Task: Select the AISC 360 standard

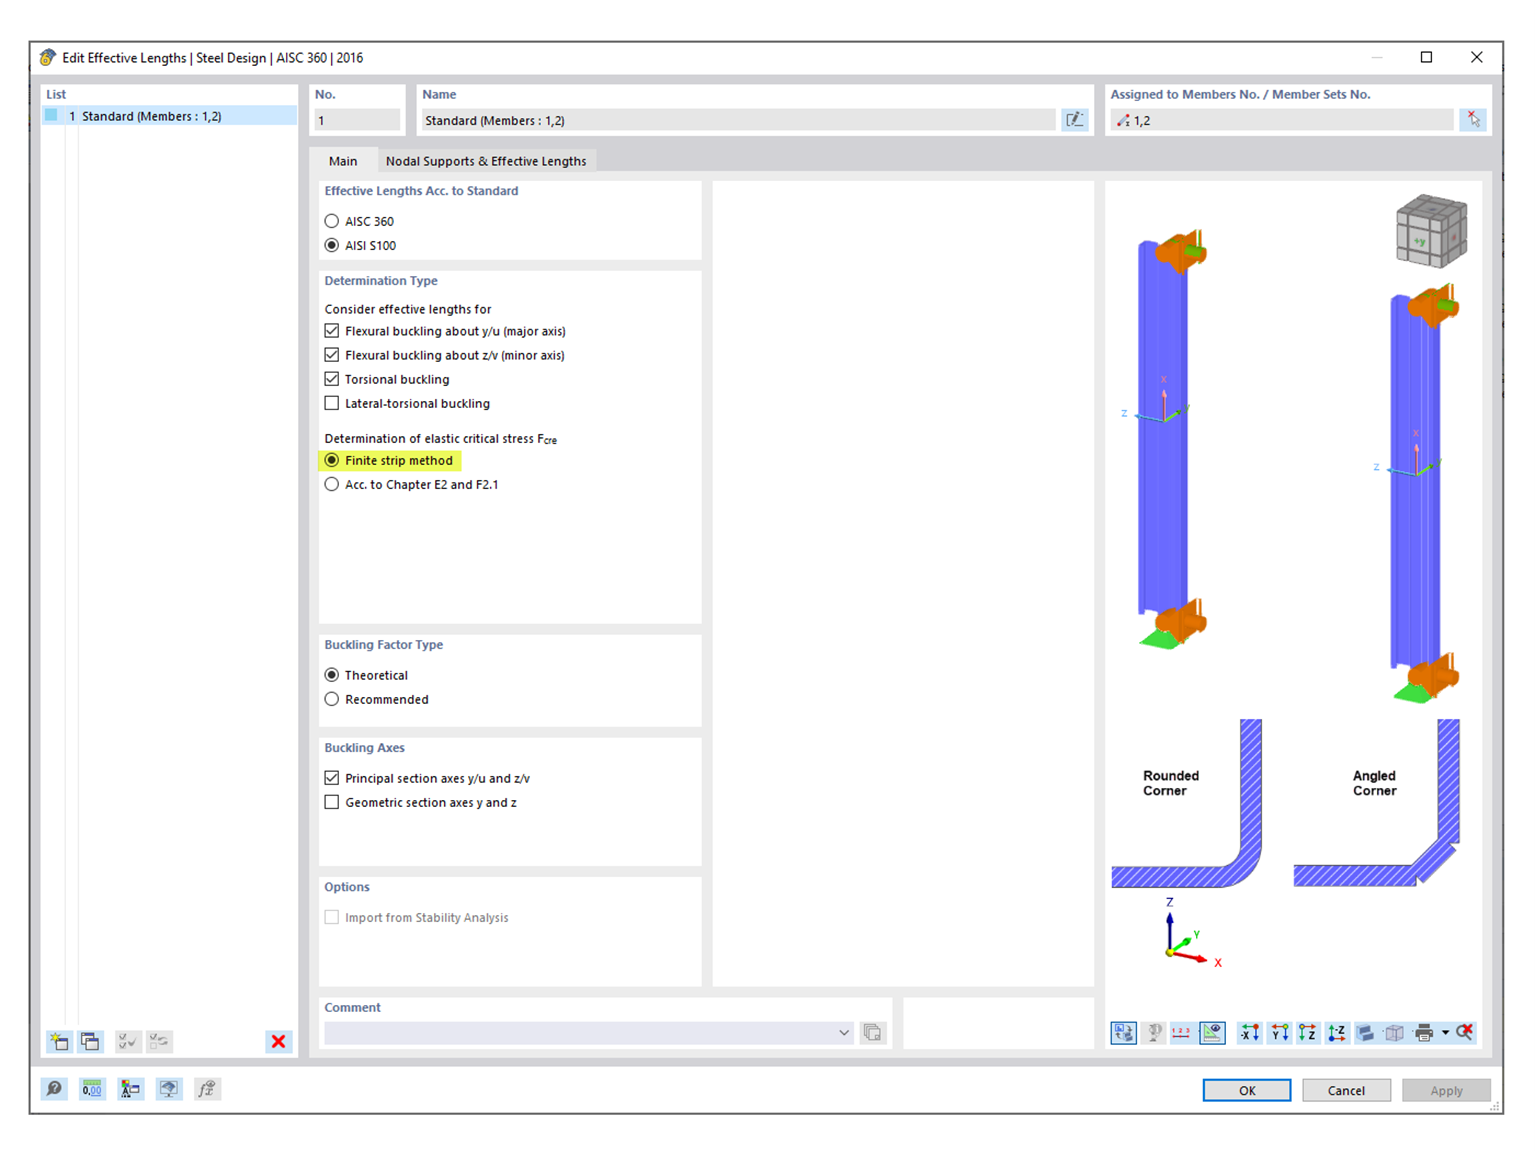Action: (x=331, y=221)
